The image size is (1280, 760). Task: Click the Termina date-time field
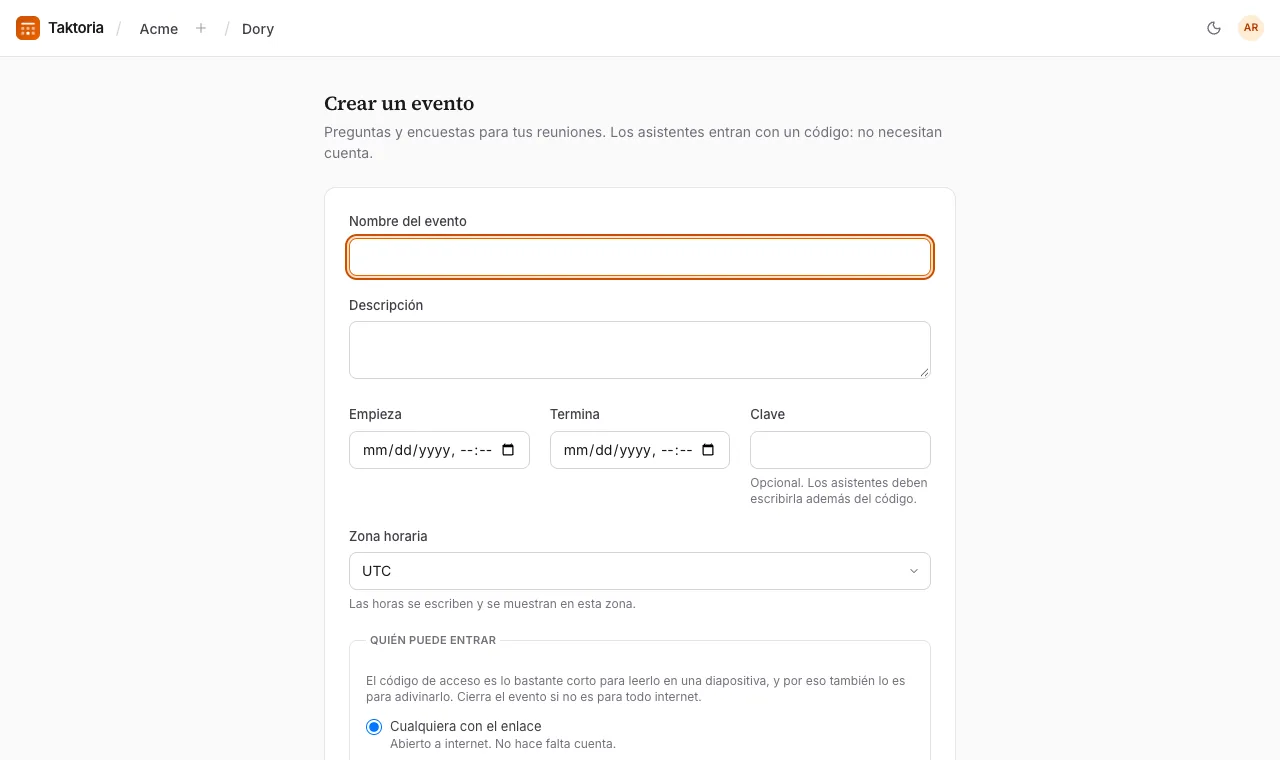640,450
